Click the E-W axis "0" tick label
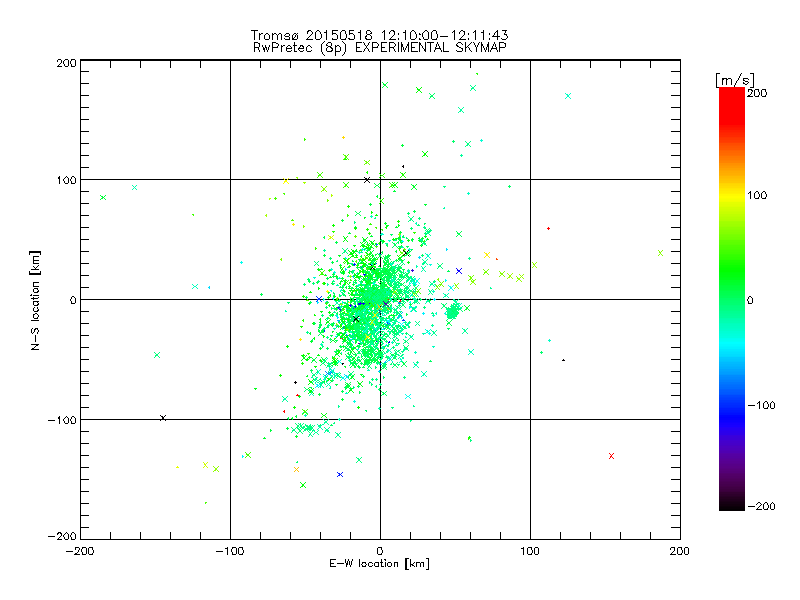Screen dimensions: 800x600 point(380,551)
